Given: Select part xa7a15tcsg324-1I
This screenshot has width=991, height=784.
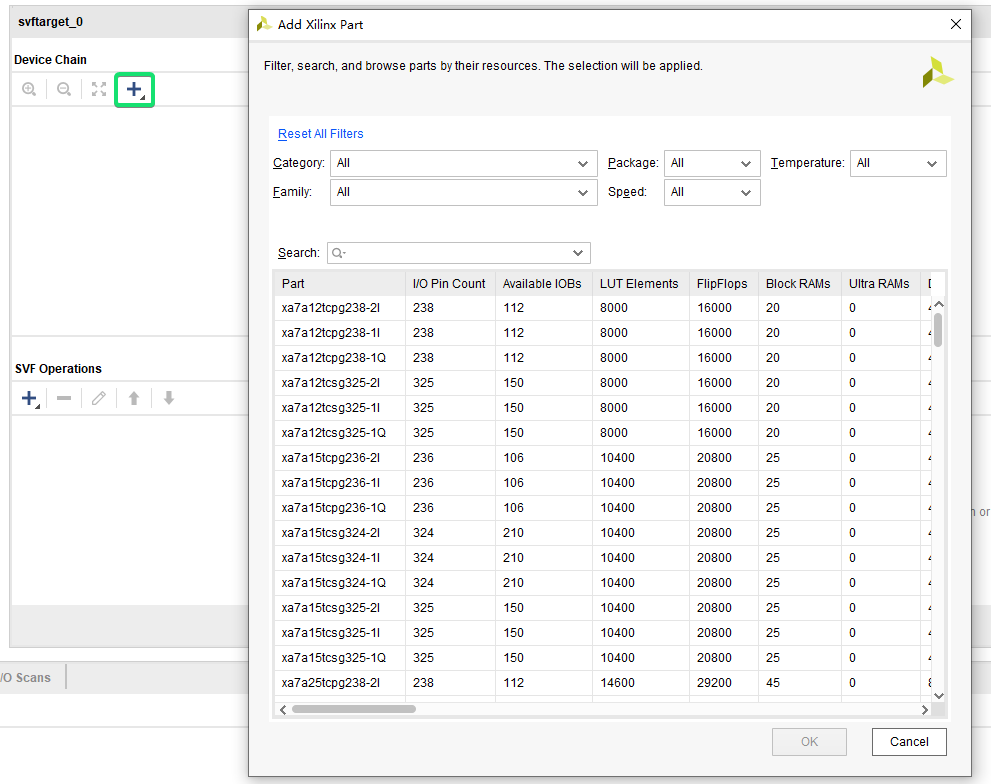Looking at the screenshot, I should pyautogui.click(x=602, y=558).
